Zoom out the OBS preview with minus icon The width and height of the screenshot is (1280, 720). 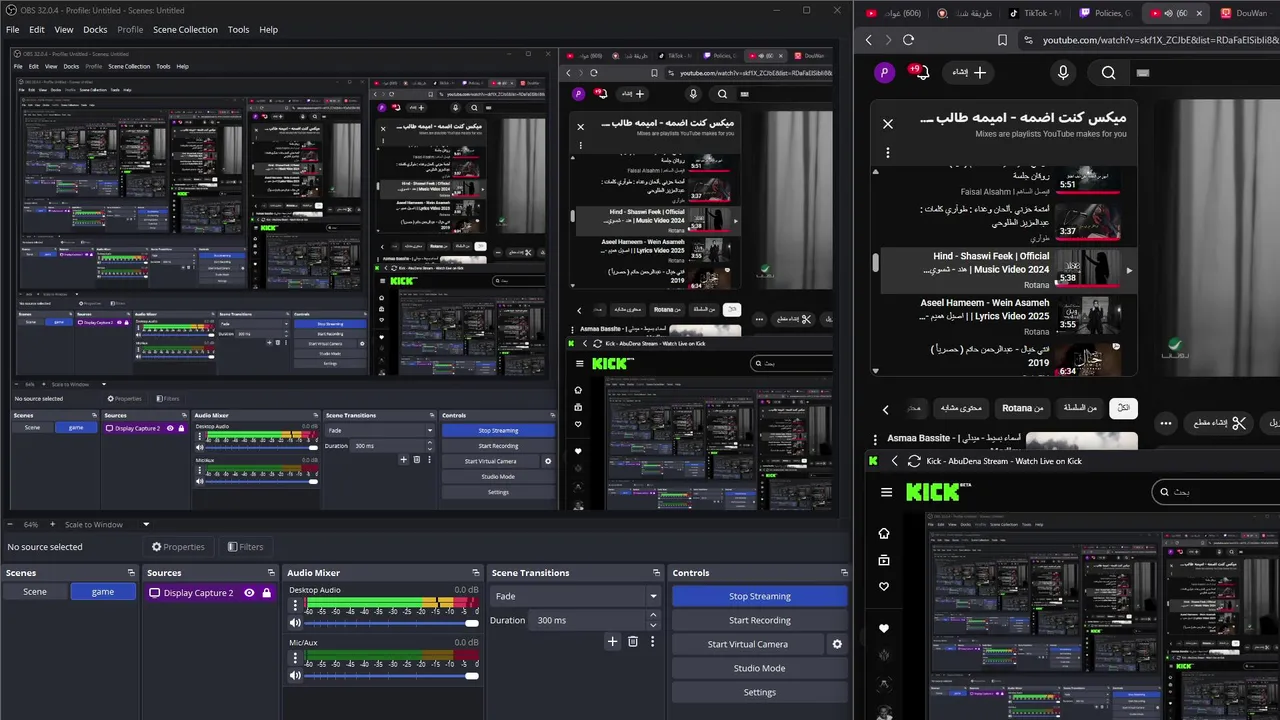[10, 524]
